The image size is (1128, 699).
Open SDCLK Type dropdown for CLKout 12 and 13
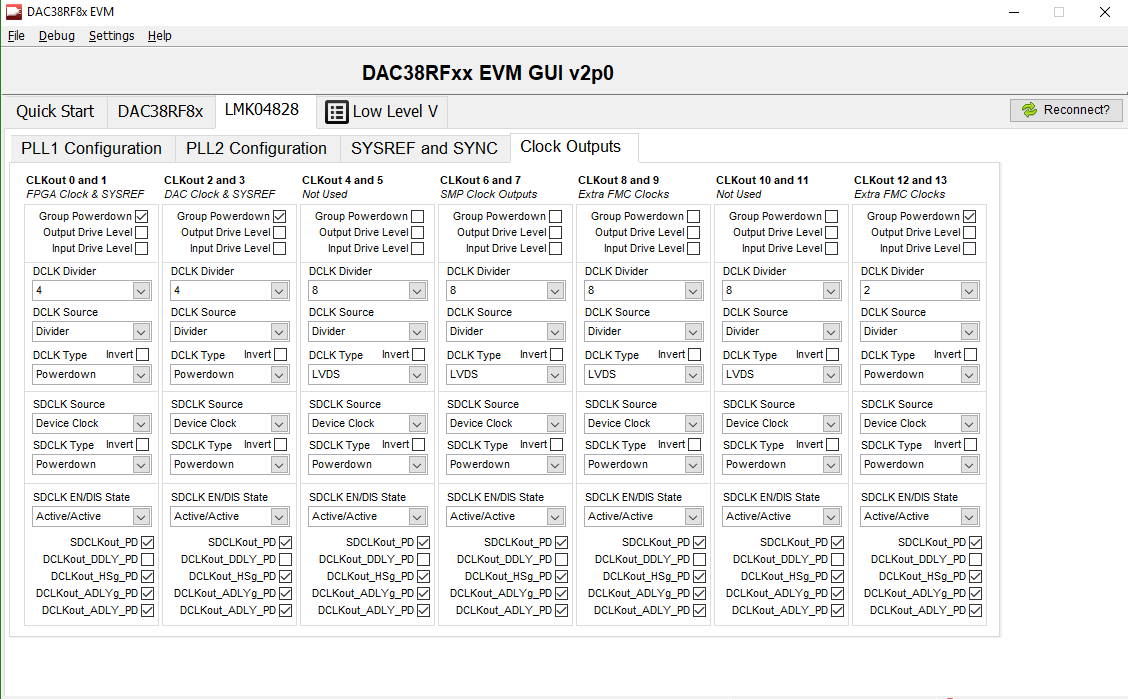coord(919,465)
